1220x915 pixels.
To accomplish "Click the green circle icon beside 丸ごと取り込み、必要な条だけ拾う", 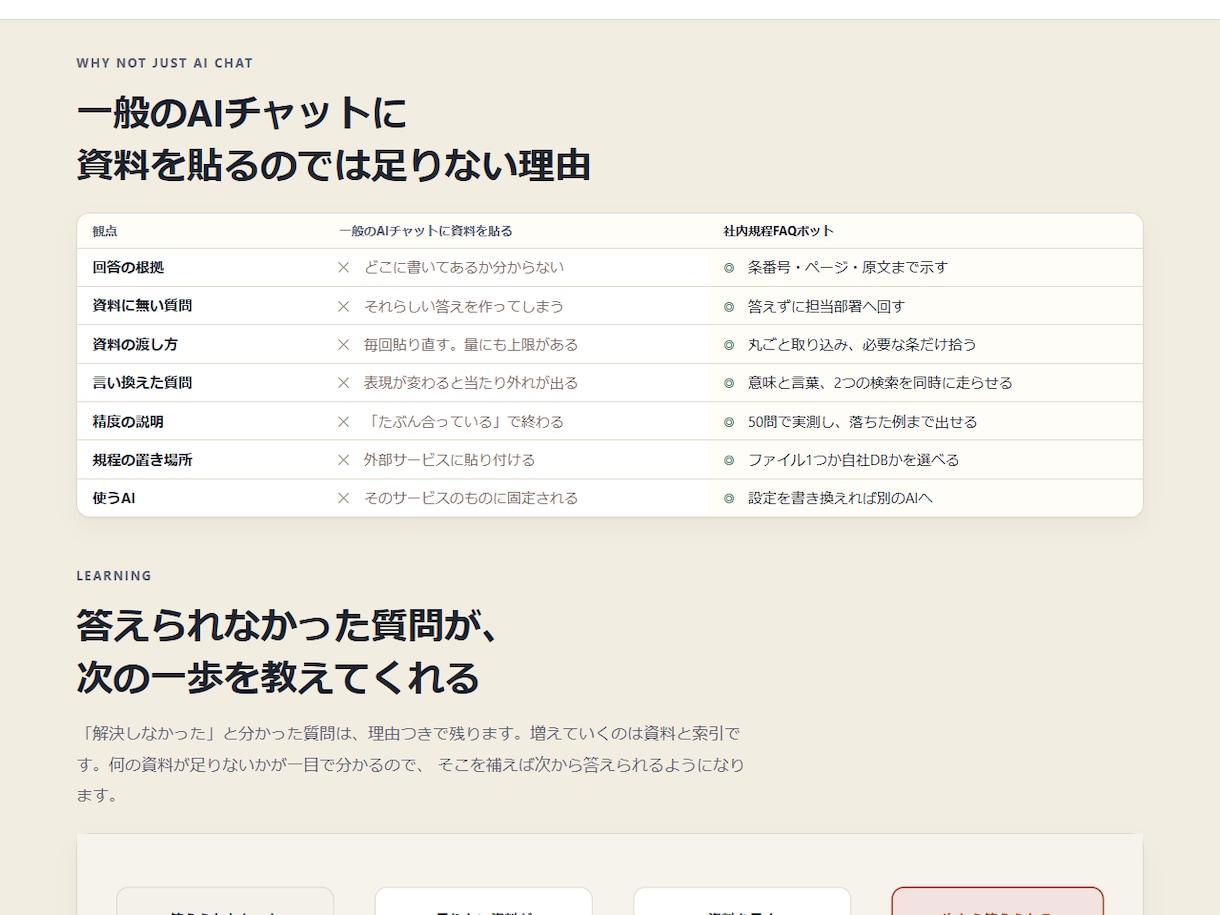I will 729,345.
